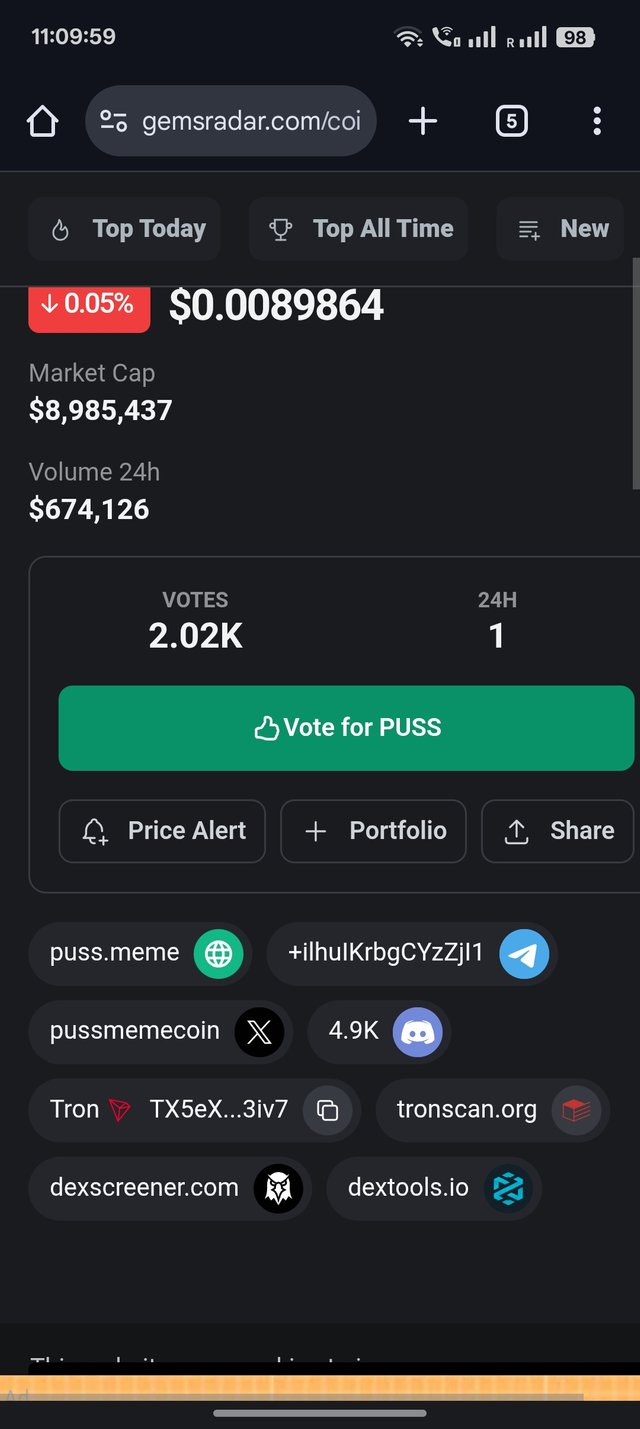The image size is (640, 1429).
Task: Open the puss.meme website globe icon
Action: (218, 953)
